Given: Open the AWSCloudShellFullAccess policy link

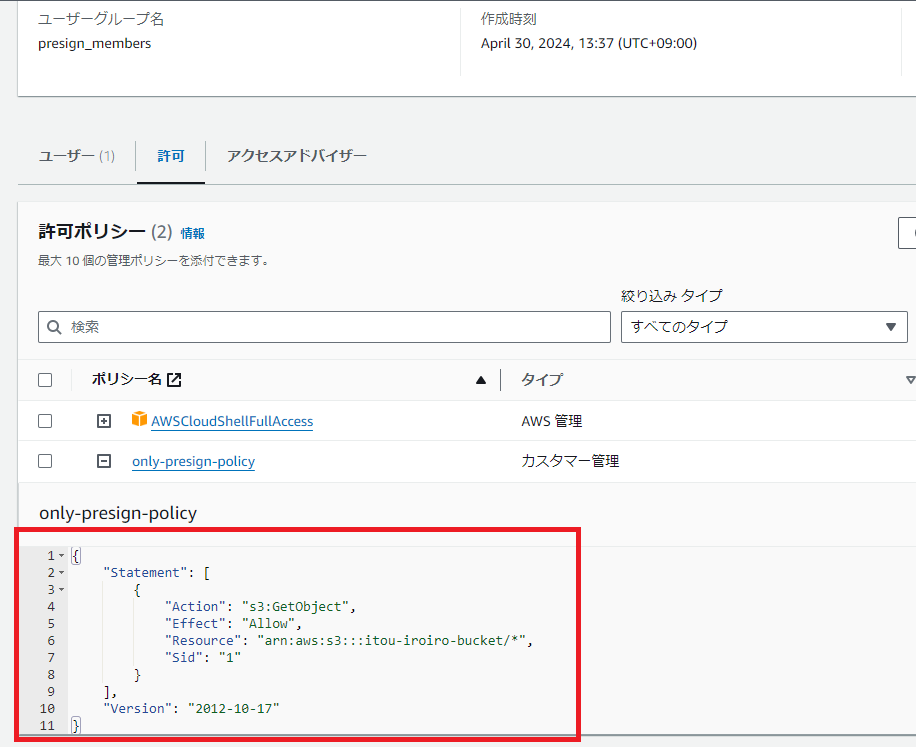Looking at the screenshot, I should (x=231, y=420).
